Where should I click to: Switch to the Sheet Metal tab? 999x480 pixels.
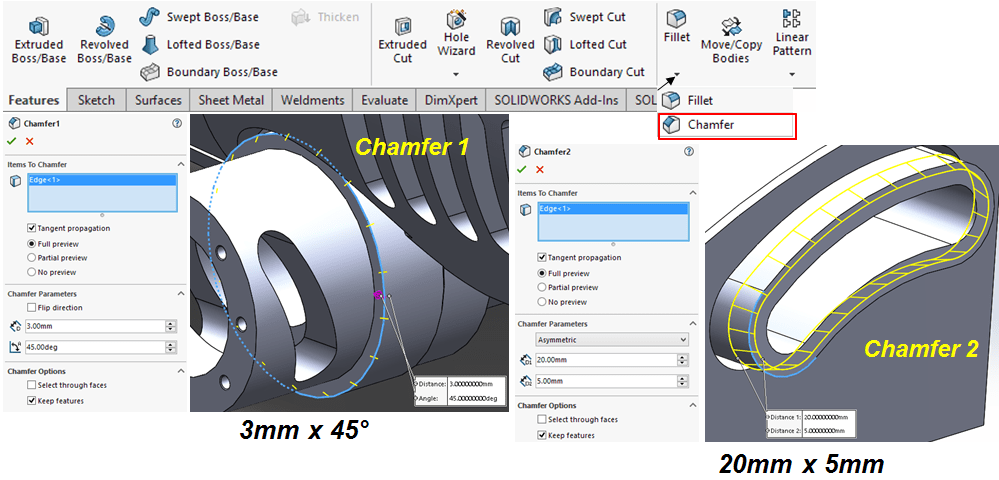[231, 100]
